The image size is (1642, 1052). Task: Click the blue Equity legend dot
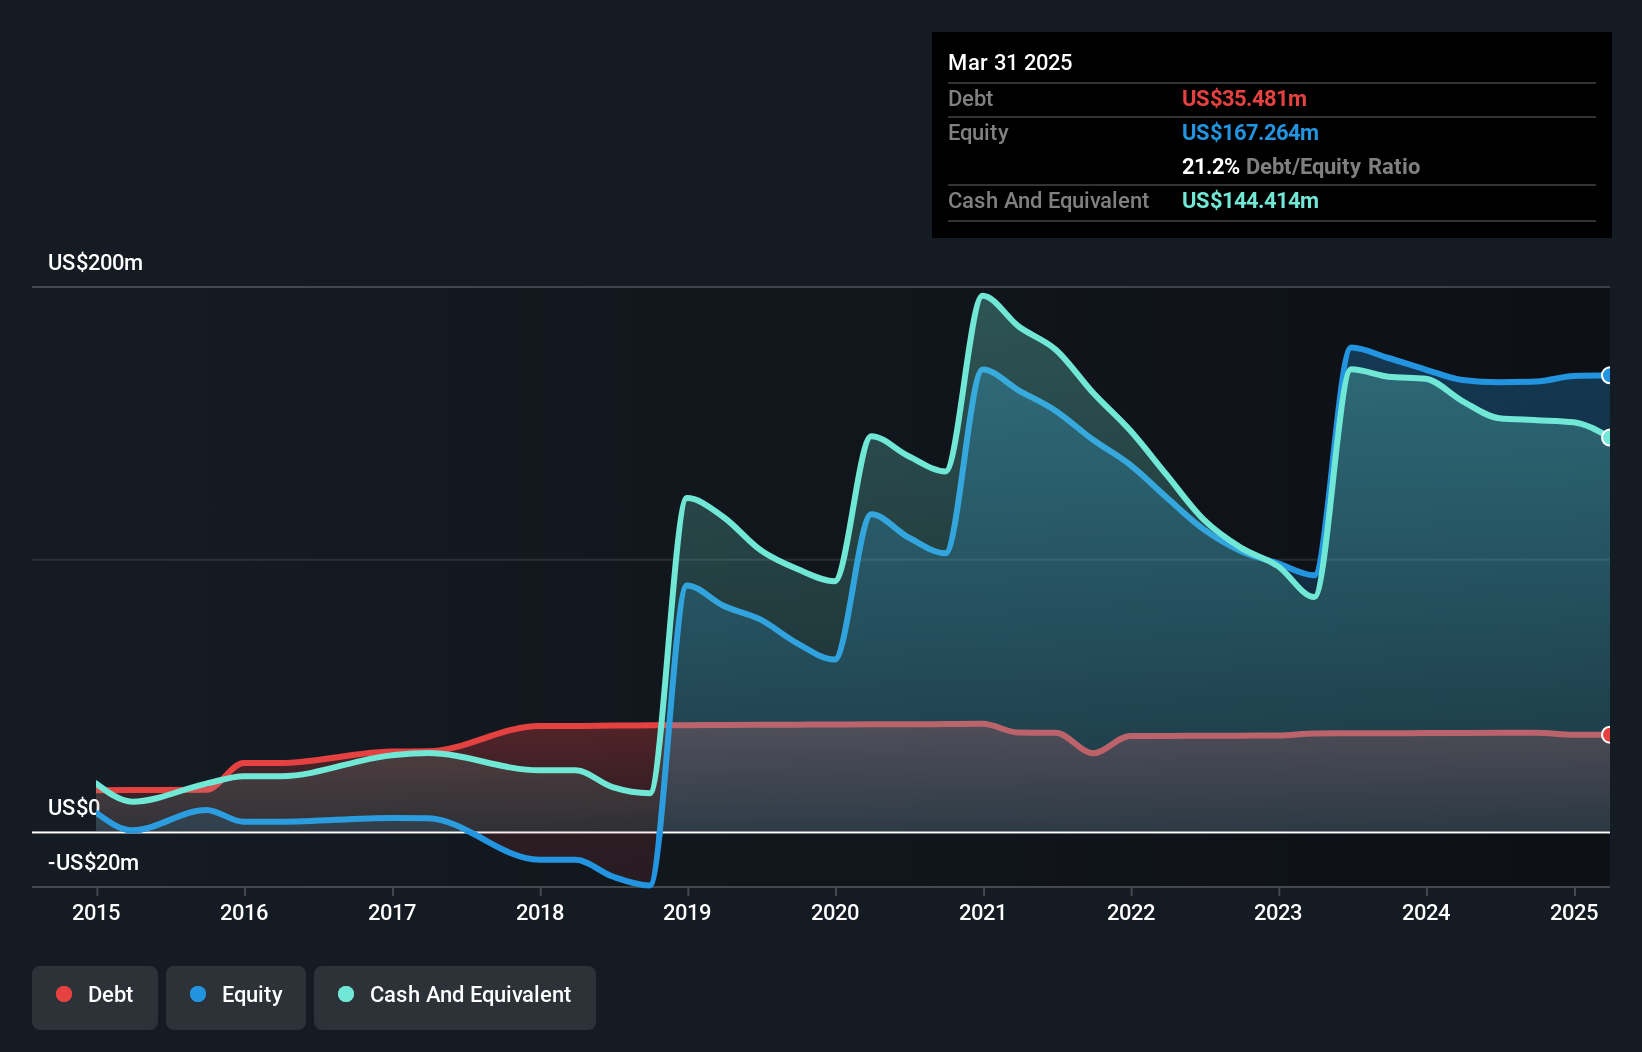198,994
